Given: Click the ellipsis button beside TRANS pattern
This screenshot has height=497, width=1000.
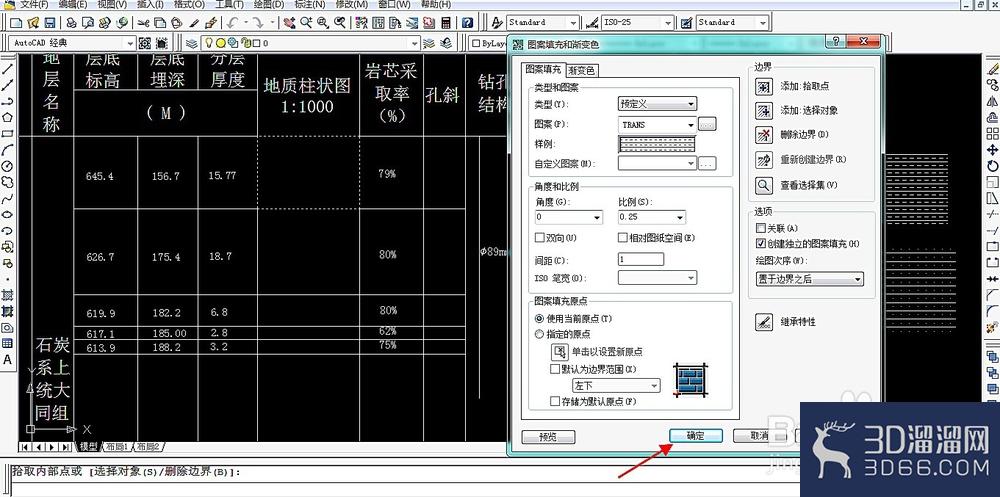Looking at the screenshot, I should coord(707,125).
